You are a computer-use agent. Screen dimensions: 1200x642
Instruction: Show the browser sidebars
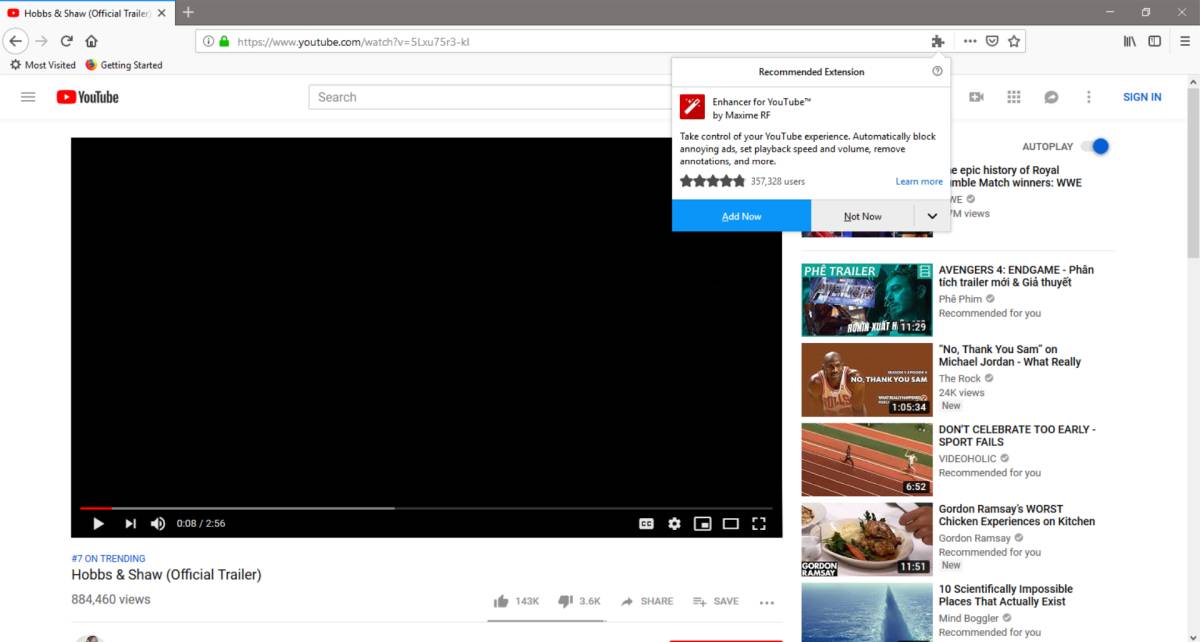click(1154, 41)
